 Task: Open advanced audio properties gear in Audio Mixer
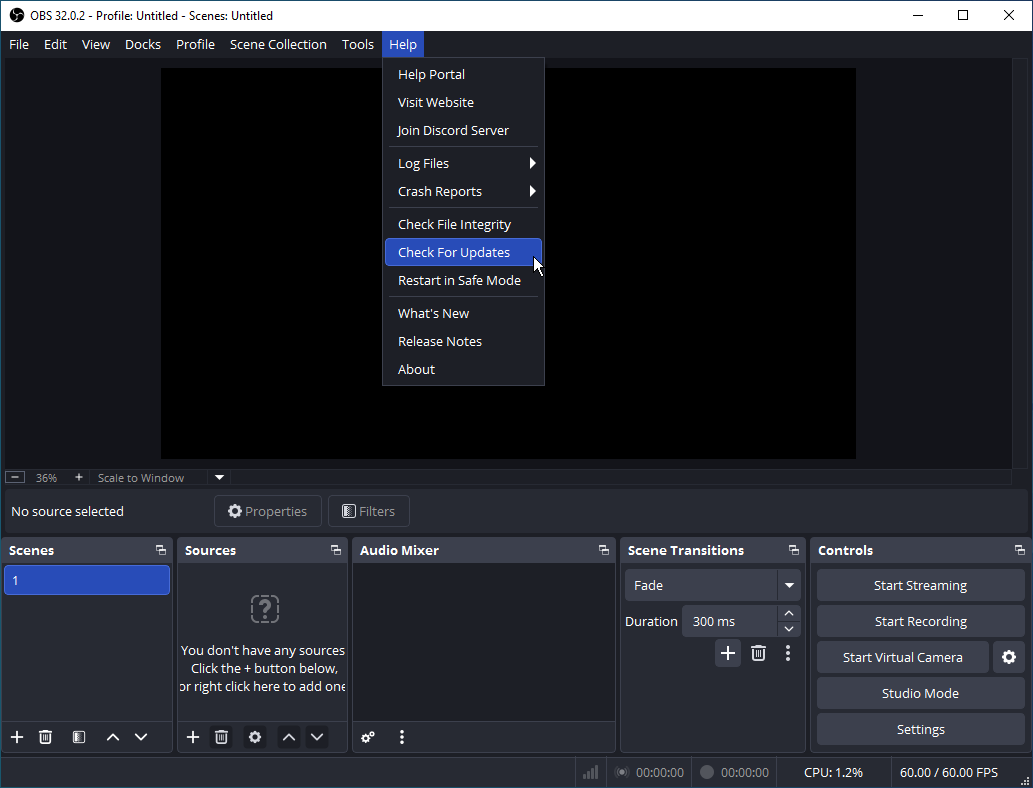coord(367,737)
